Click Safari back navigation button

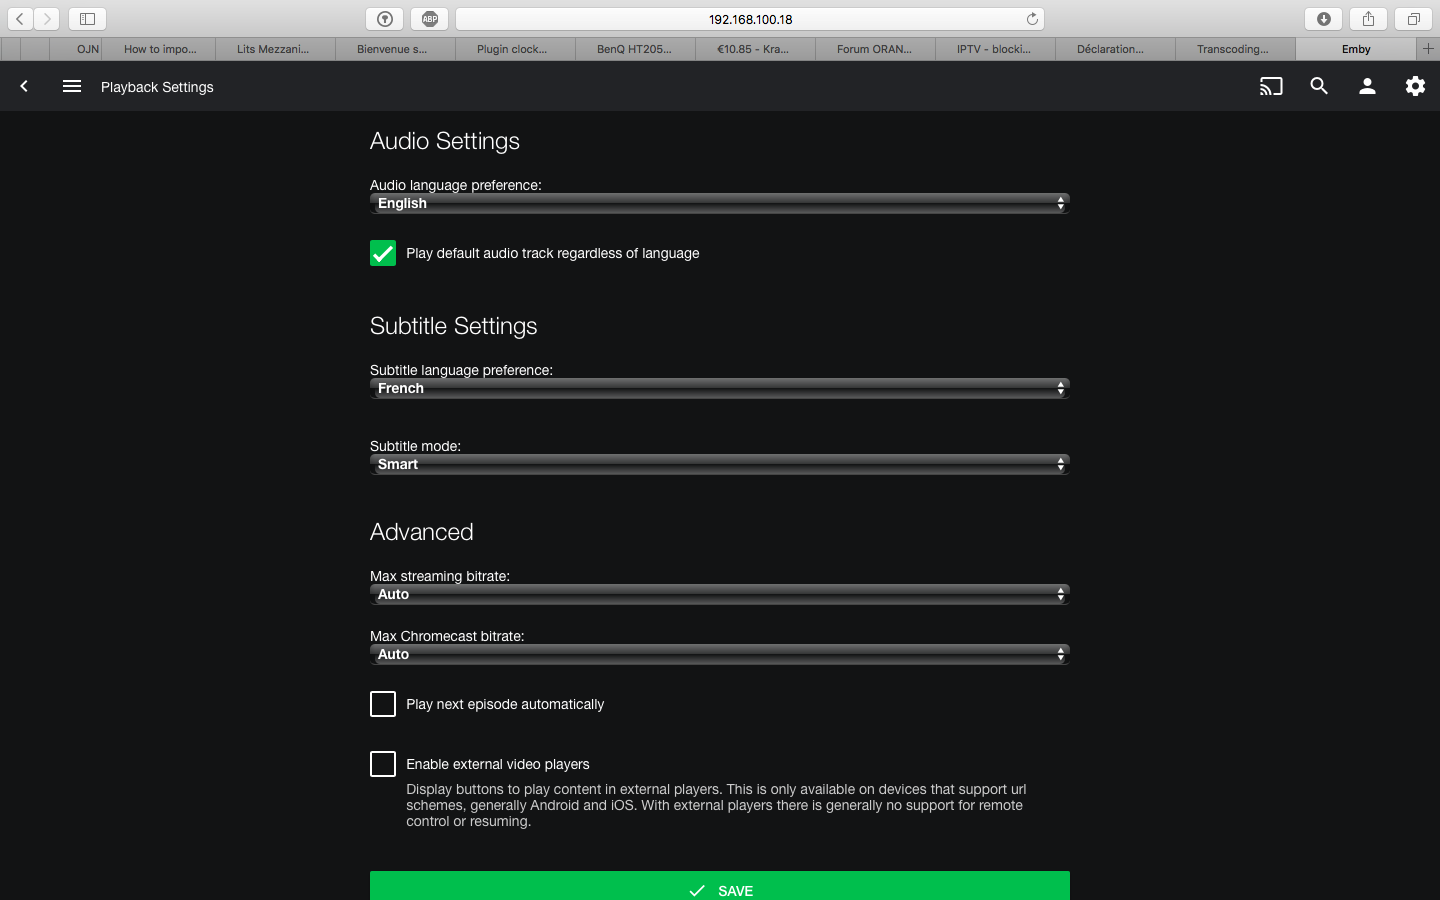(x=20, y=19)
